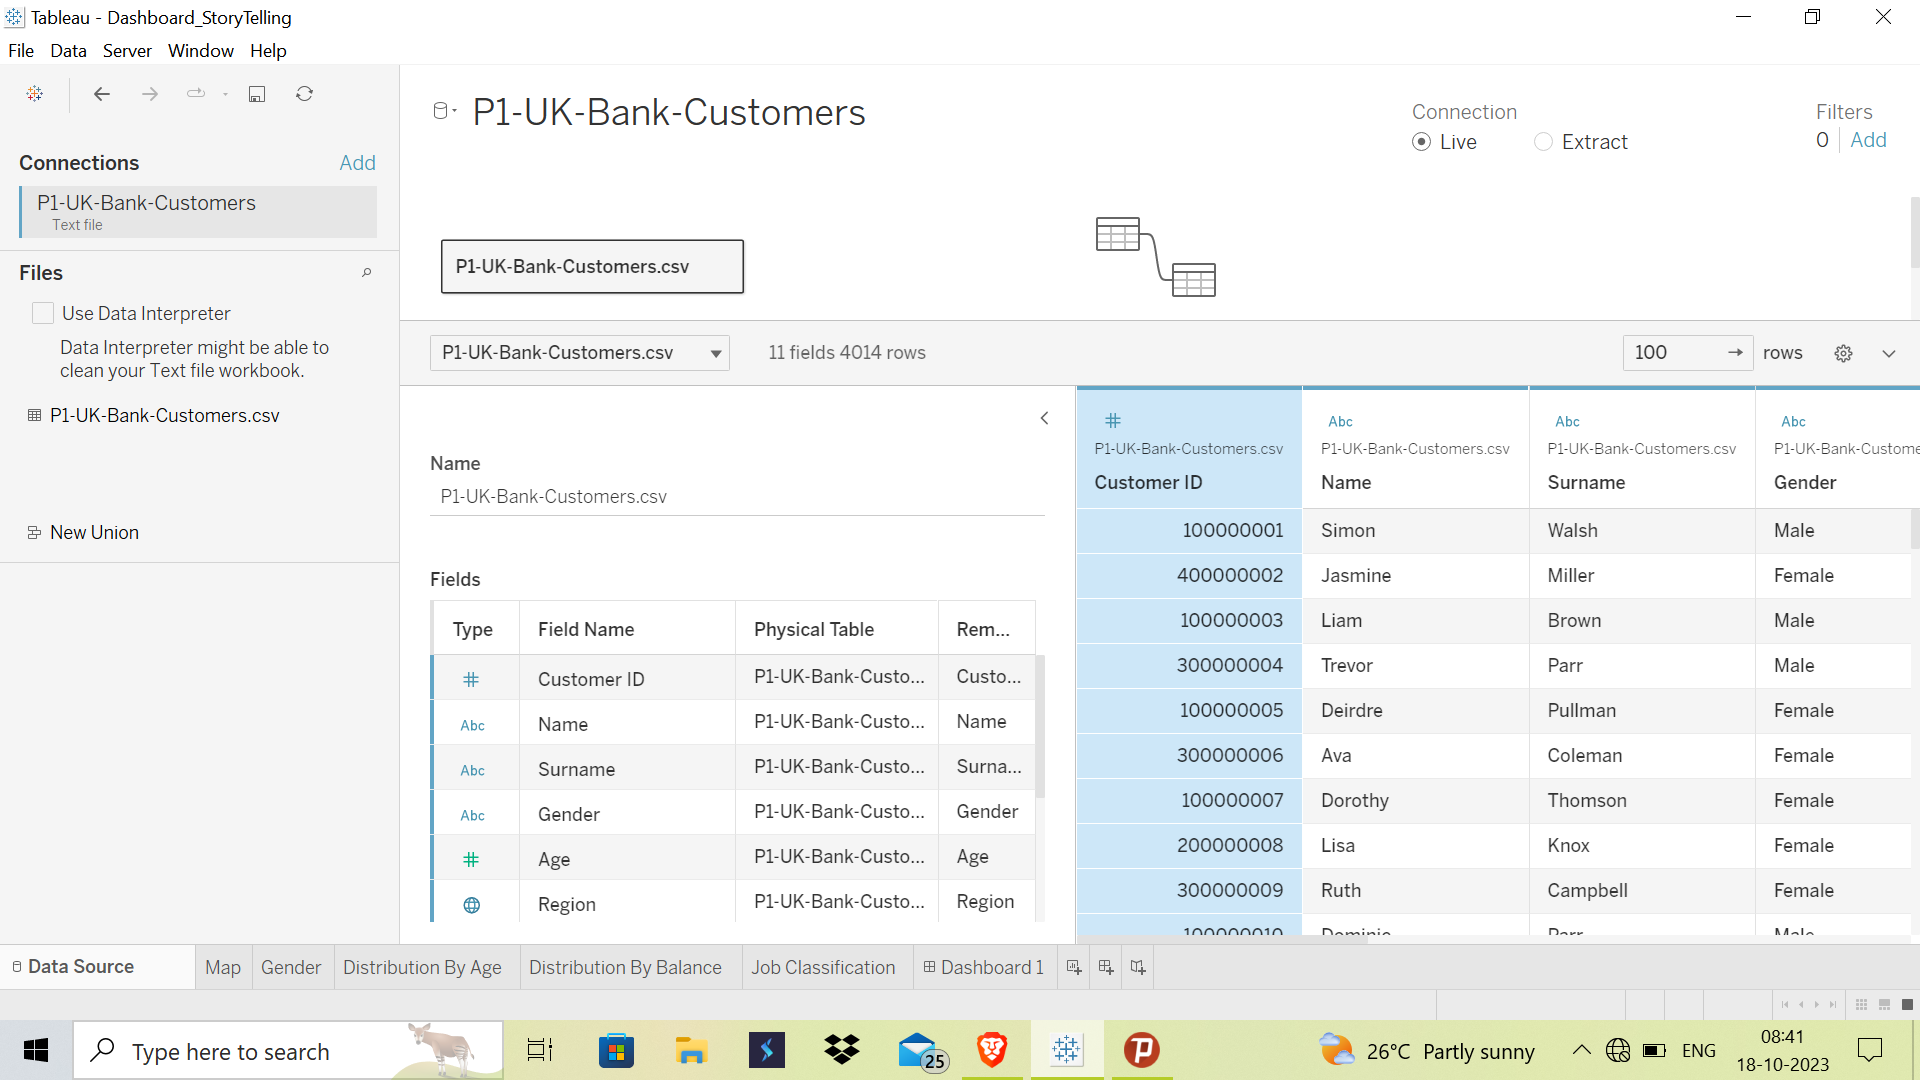Create a new worksheet with the new sheet icon
The width and height of the screenshot is (1920, 1080).
[1074, 967]
